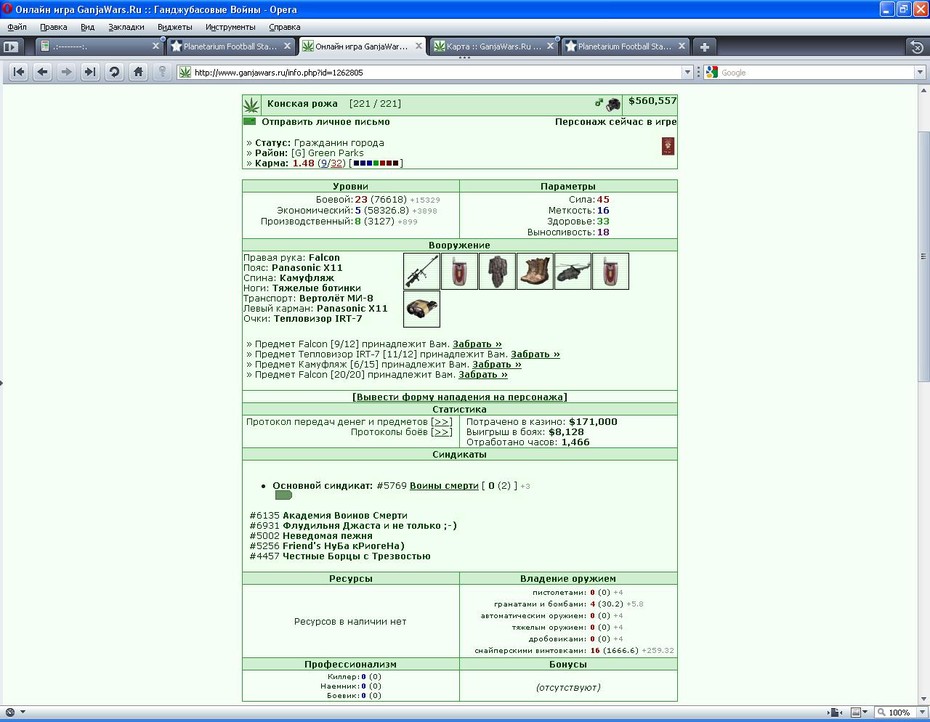Click the camera photo icon in header
This screenshot has width=930, height=722.
coord(613,104)
